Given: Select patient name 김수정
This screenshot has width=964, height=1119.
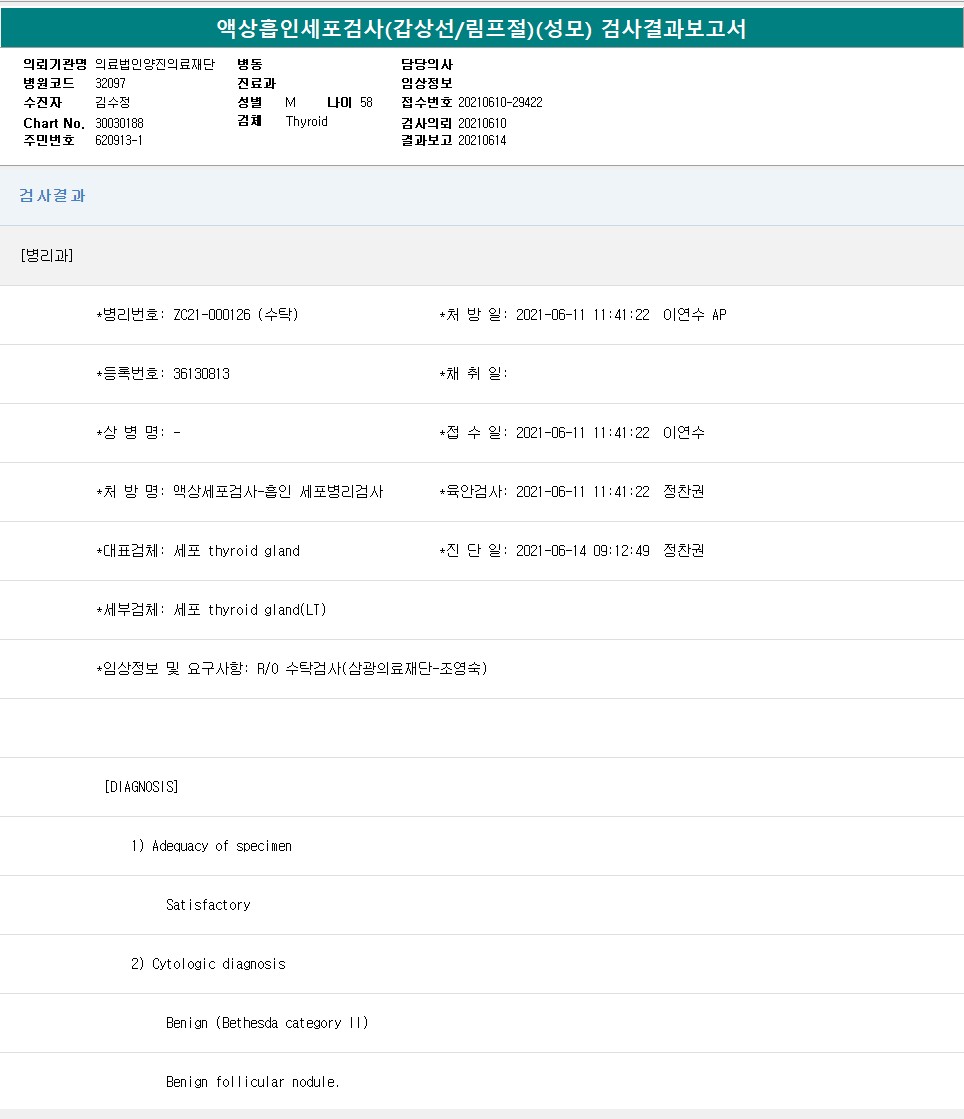Looking at the screenshot, I should [113, 103].
